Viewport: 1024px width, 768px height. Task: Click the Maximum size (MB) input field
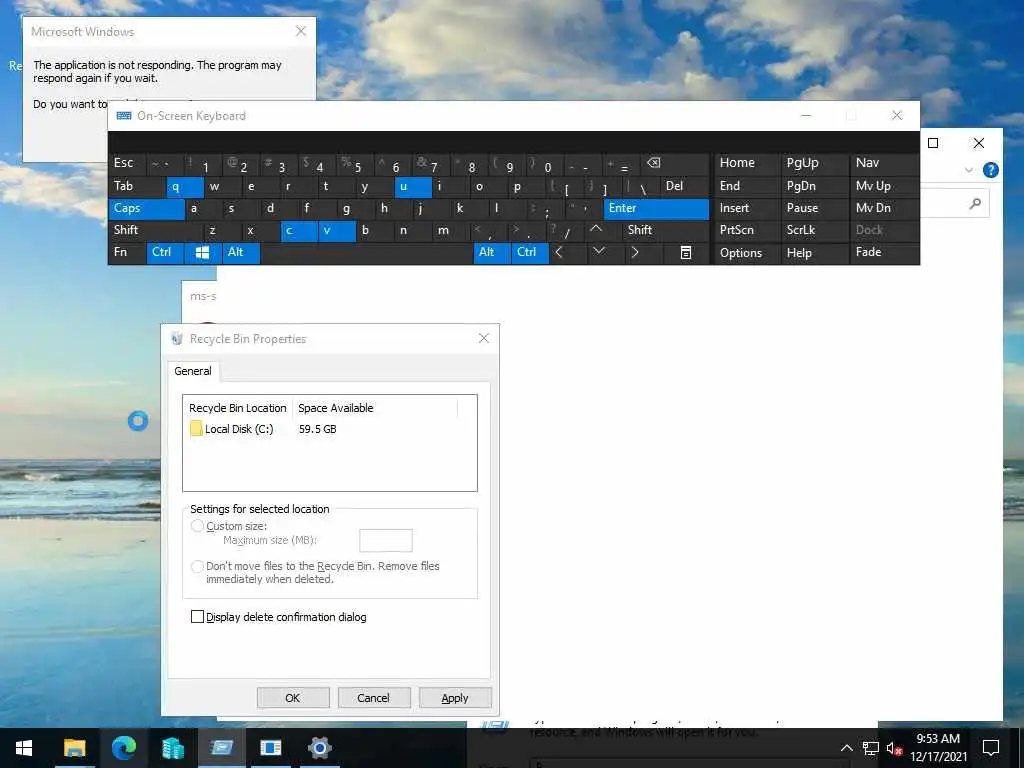point(385,541)
